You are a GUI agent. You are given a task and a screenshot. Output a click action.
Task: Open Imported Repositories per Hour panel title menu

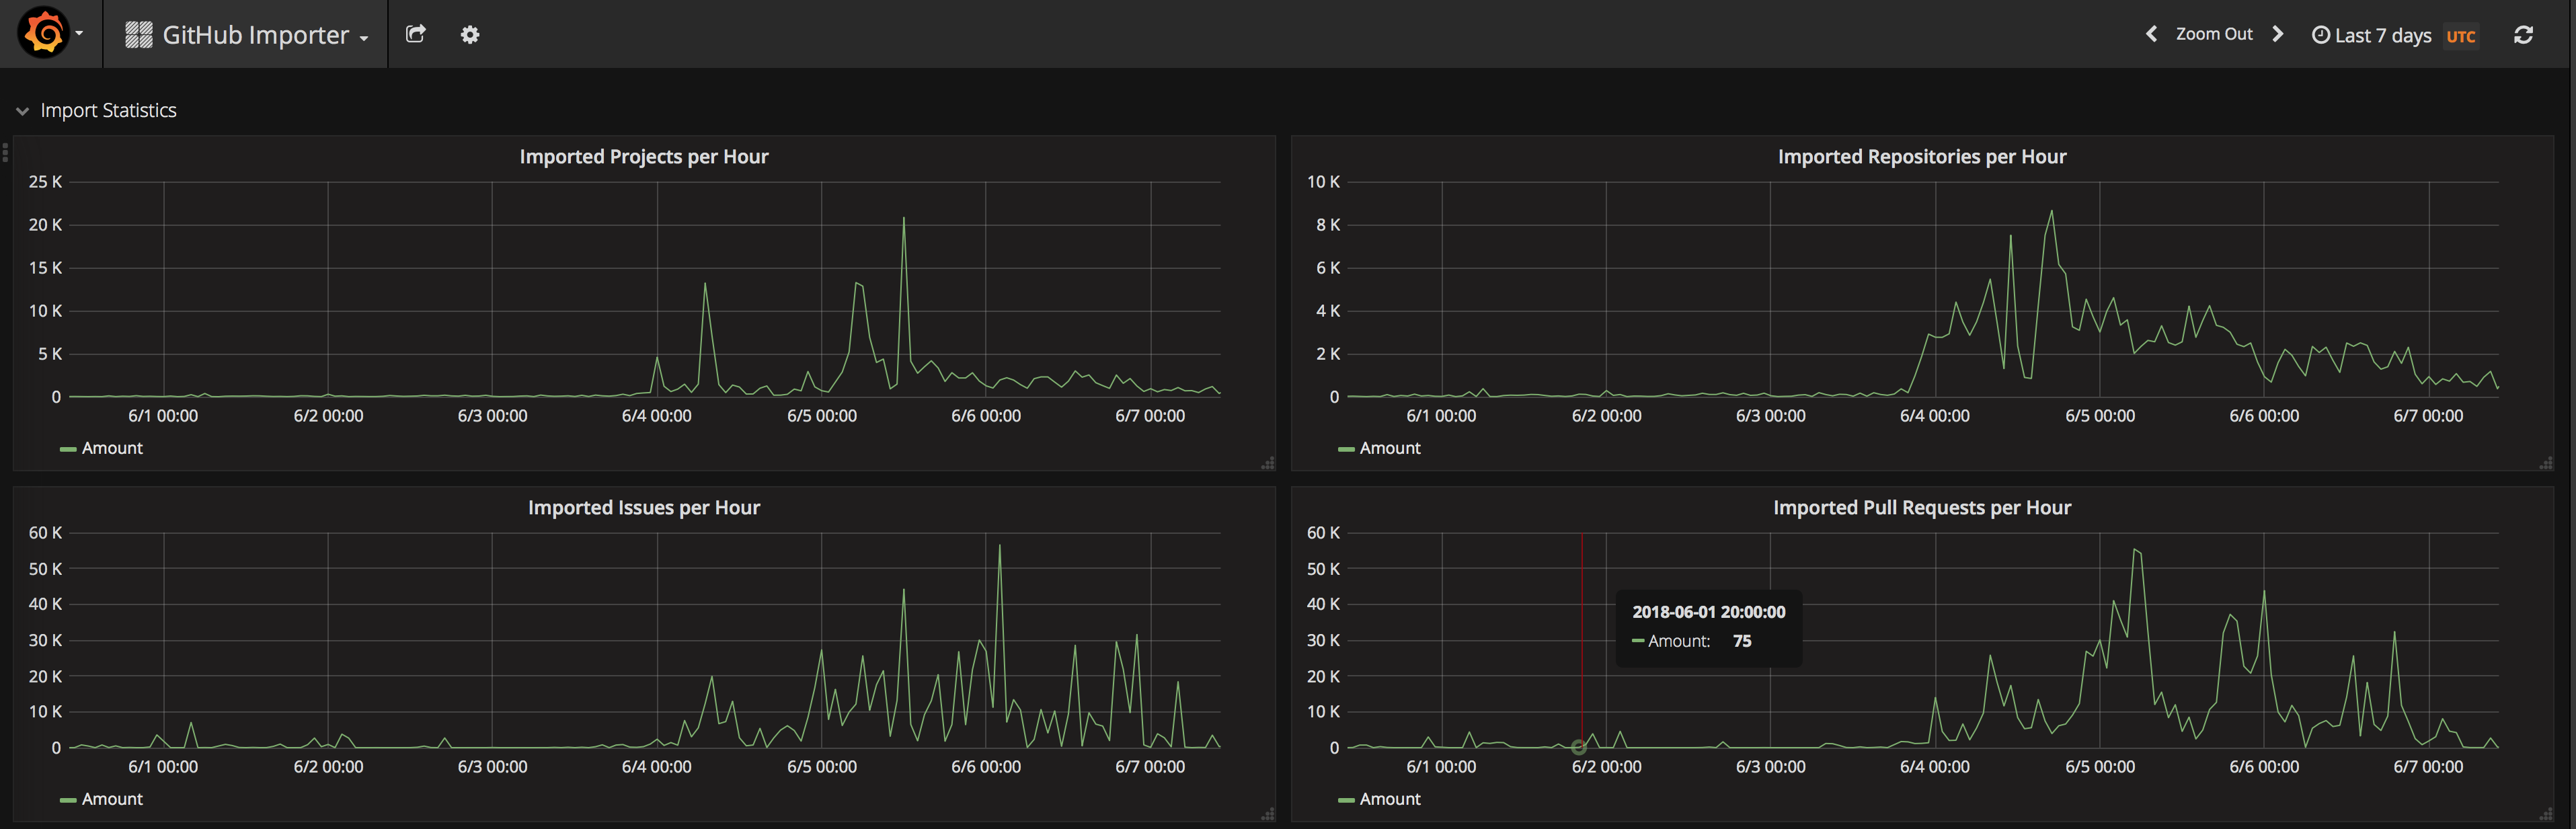(1921, 156)
